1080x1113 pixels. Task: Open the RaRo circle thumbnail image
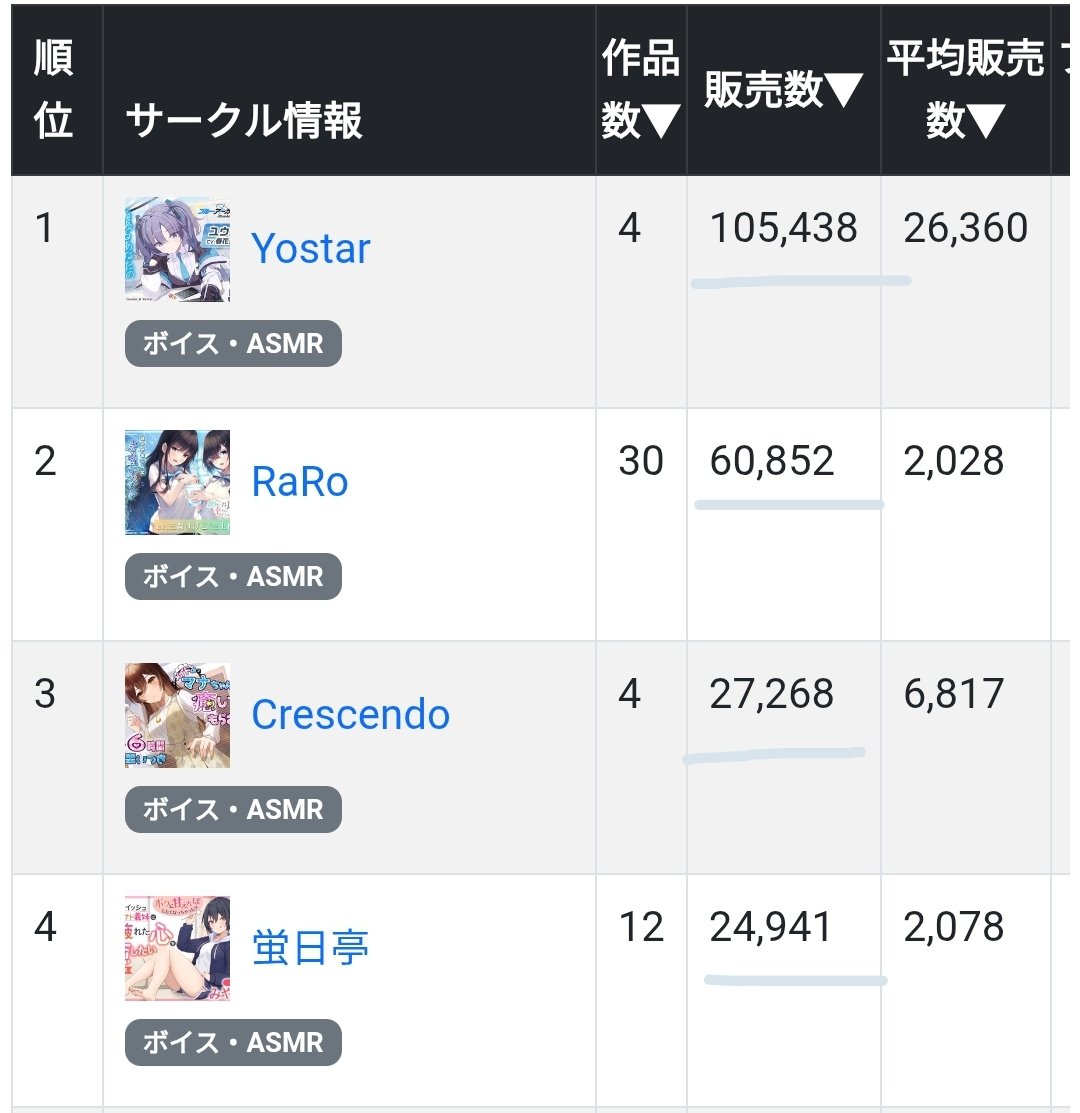(177, 482)
